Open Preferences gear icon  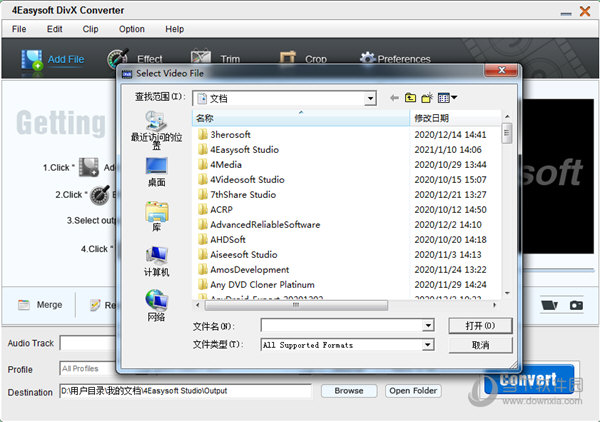(x=367, y=58)
